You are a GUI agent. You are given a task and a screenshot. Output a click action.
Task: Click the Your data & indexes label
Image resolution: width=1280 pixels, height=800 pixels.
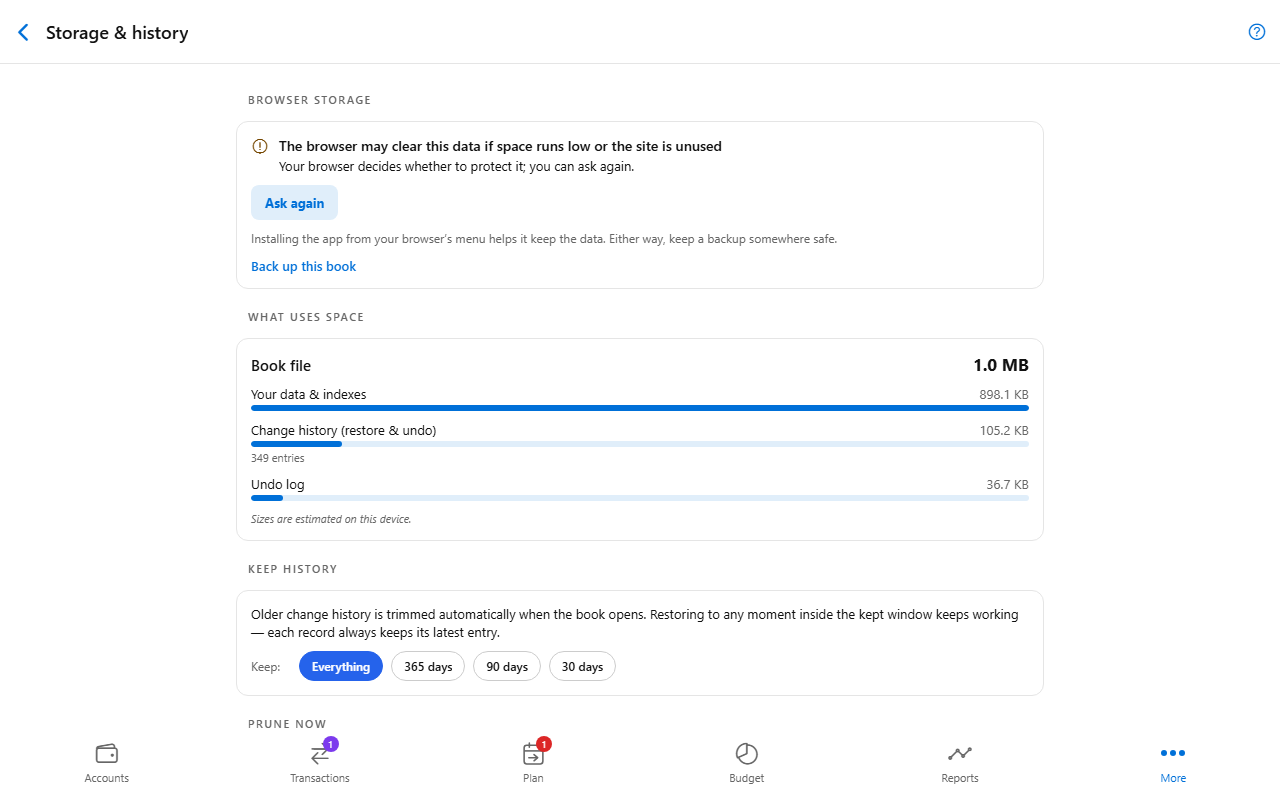tap(309, 394)
